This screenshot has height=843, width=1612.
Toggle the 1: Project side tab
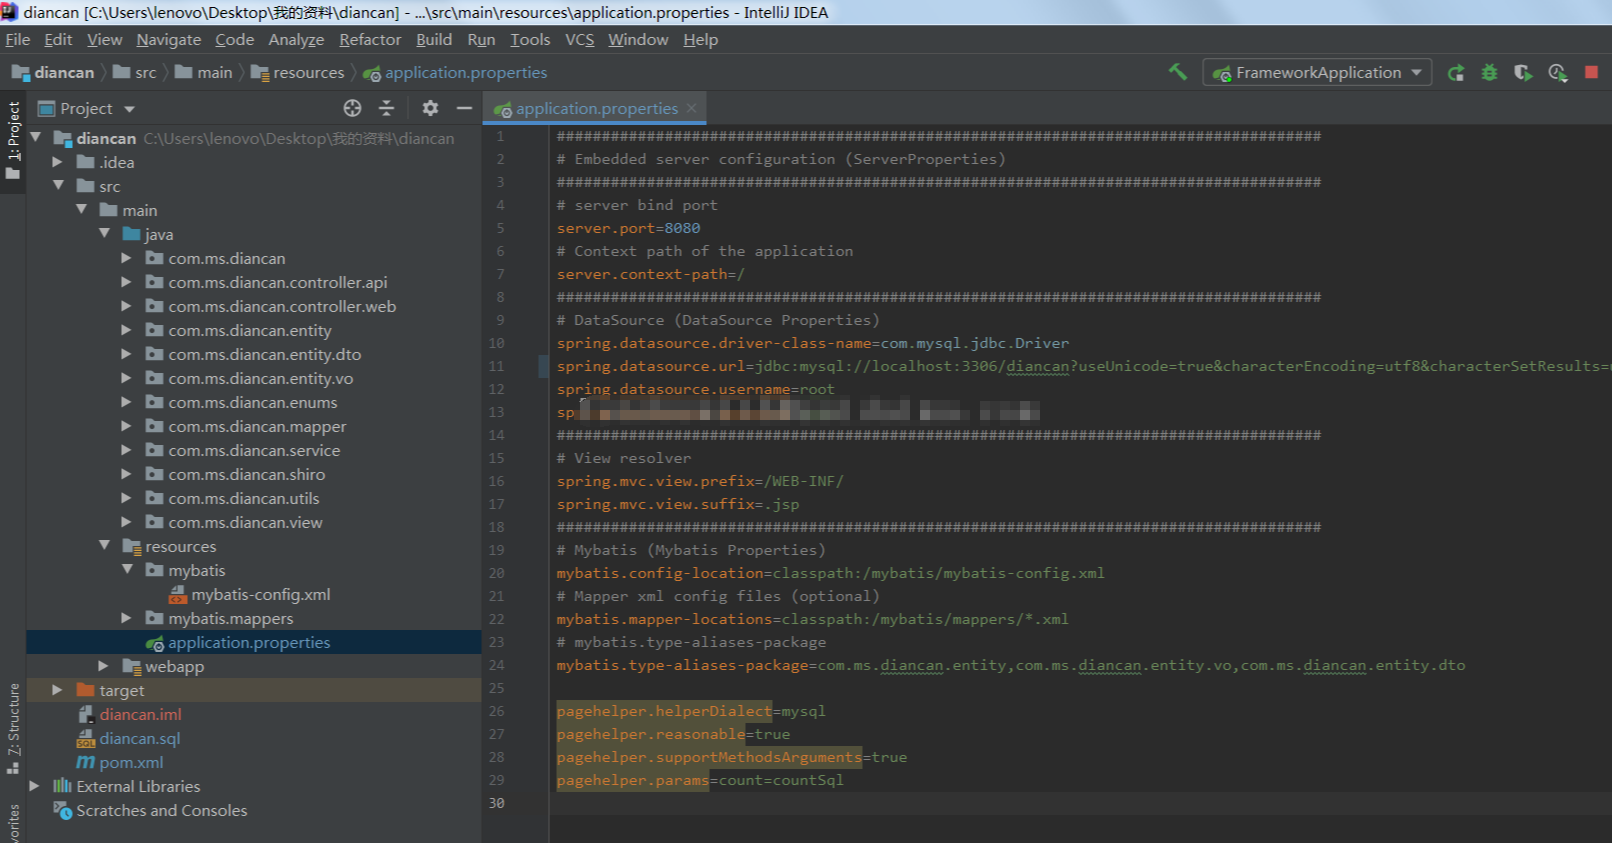tap(13, 140)
